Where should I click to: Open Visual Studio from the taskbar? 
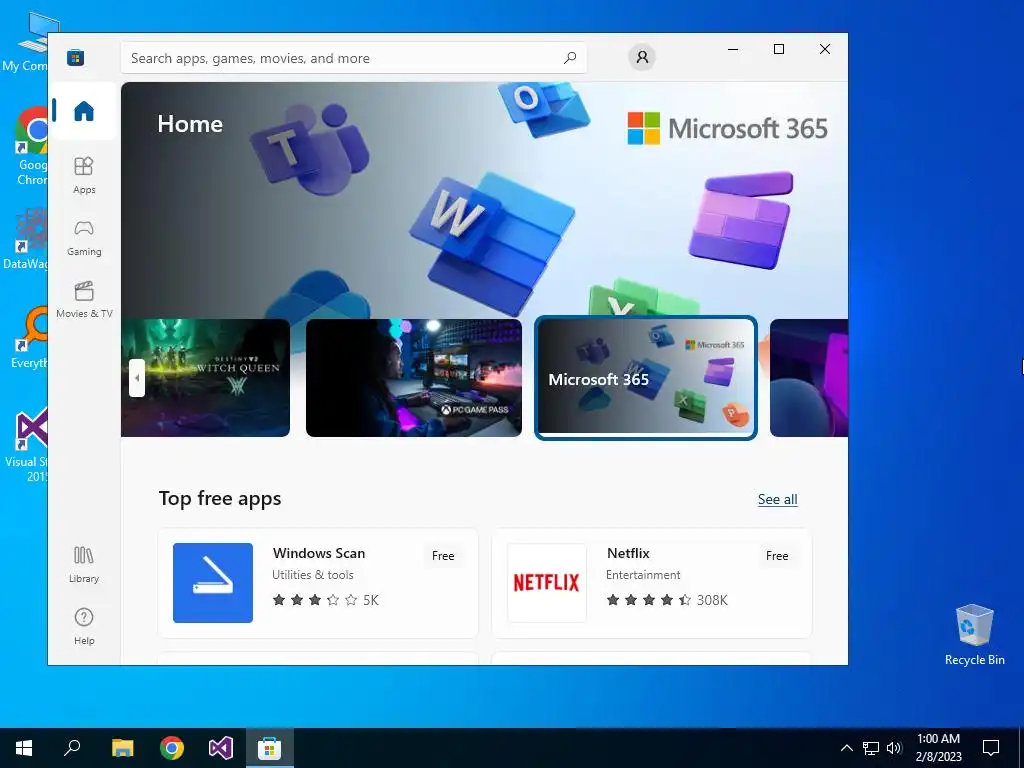pyautogui.click(x=221, y=748)
